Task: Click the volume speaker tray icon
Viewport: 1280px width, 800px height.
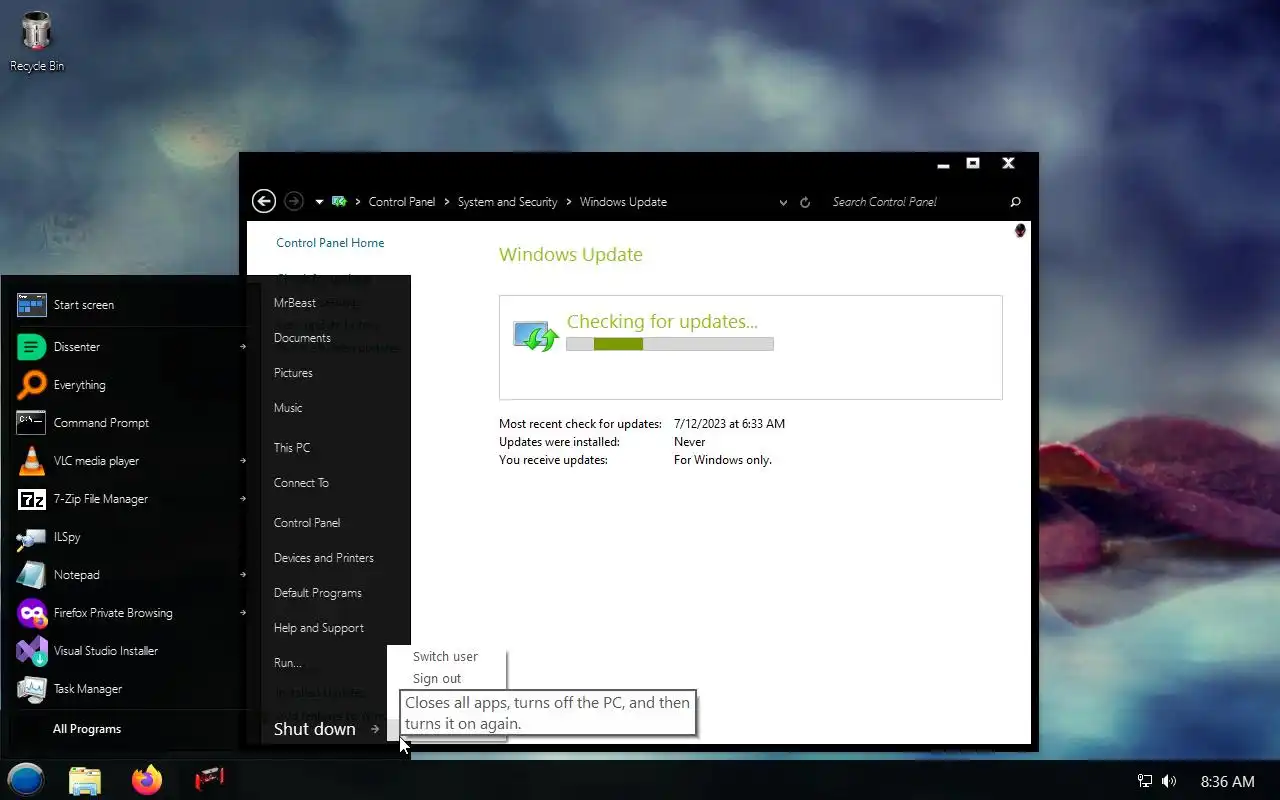Action: [1168, 781]
